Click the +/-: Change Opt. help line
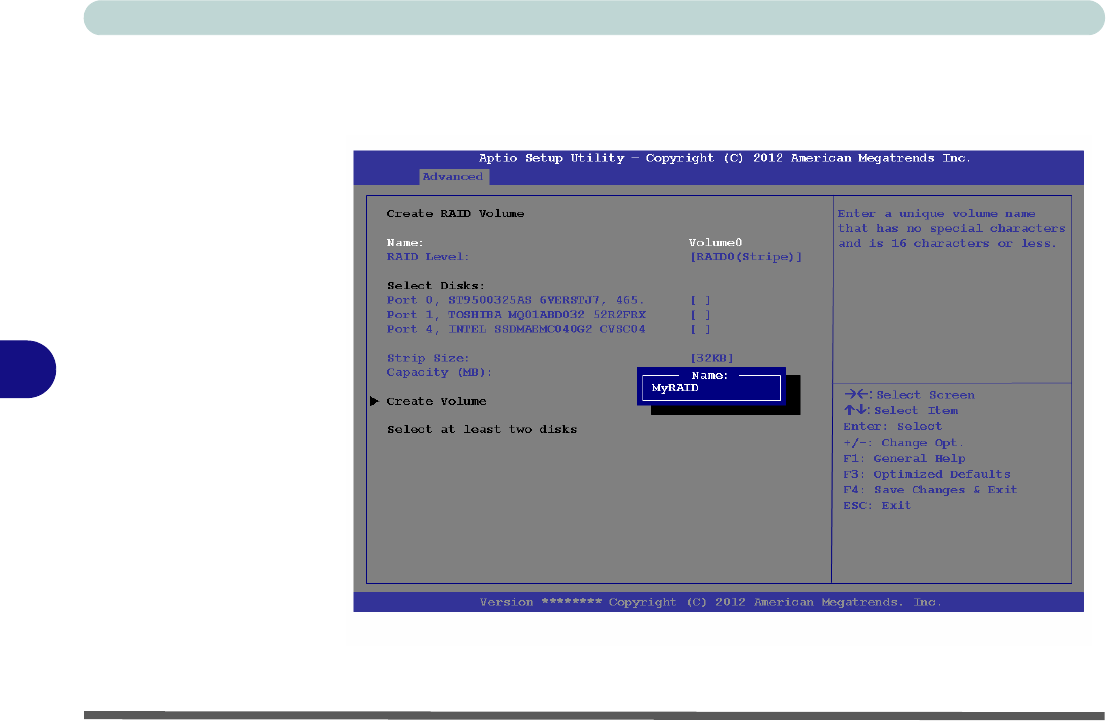 coord(904,442)
